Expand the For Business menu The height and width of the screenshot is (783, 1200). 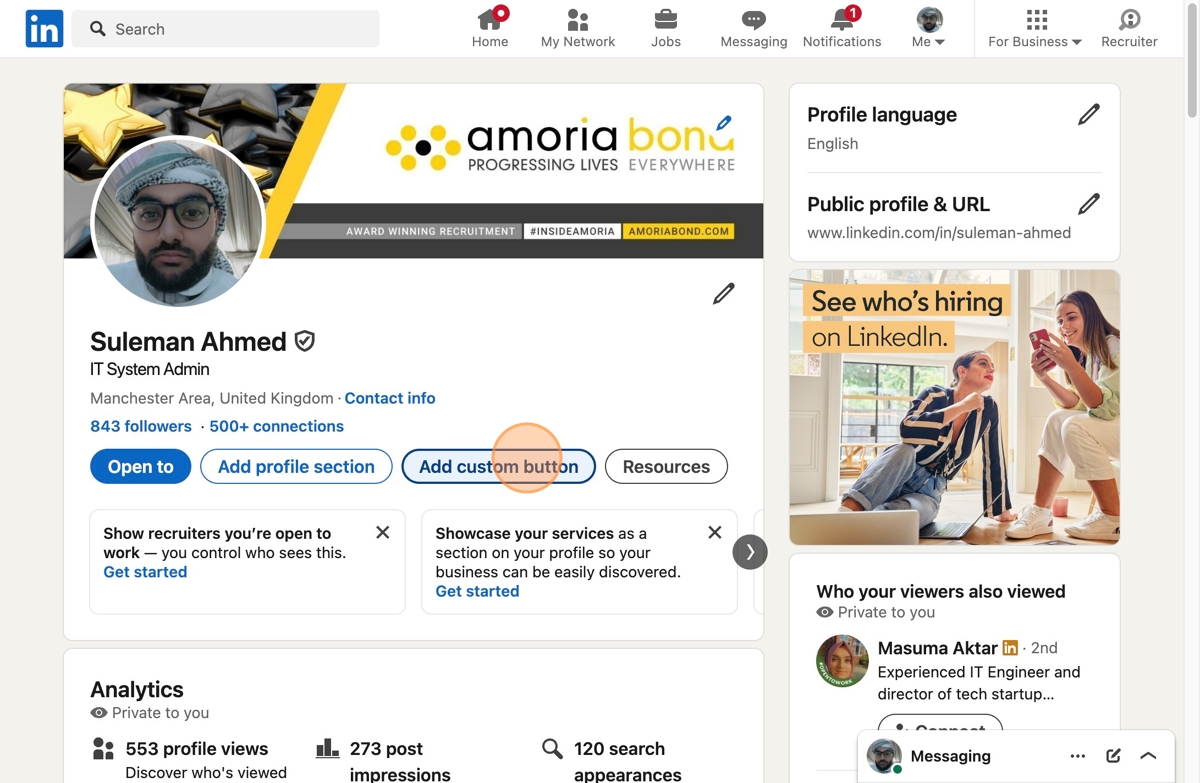(x=1035, y=28)
